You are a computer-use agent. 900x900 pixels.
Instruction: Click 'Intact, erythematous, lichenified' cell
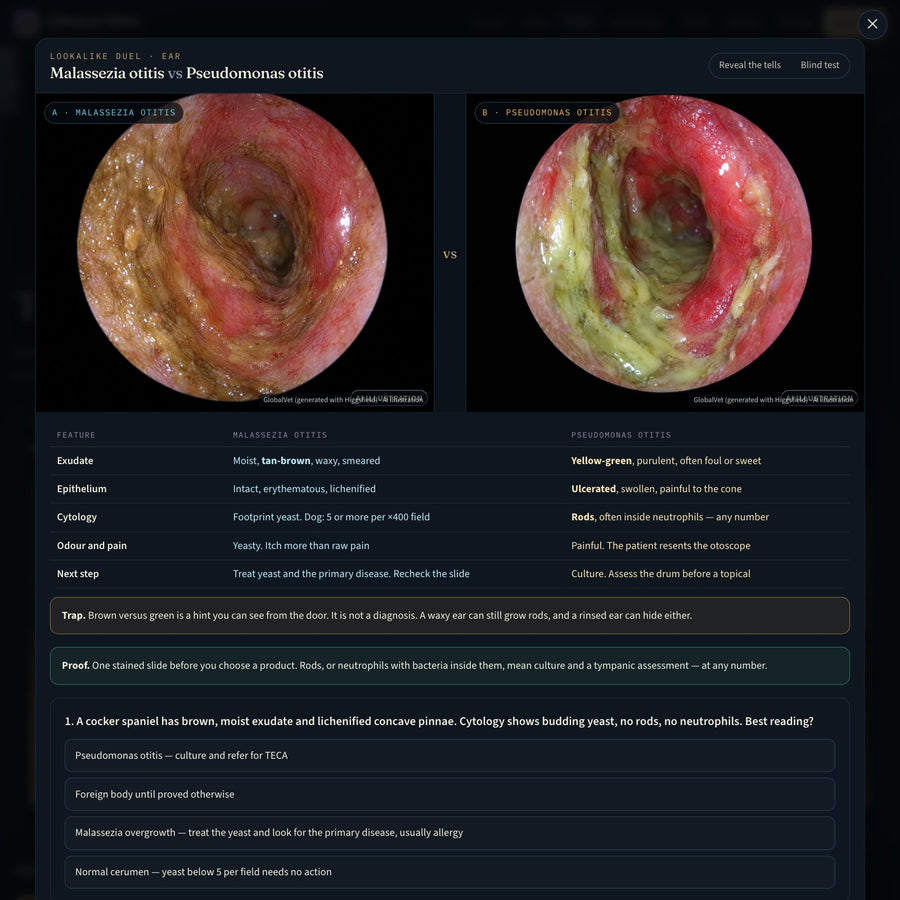[304, 489]
